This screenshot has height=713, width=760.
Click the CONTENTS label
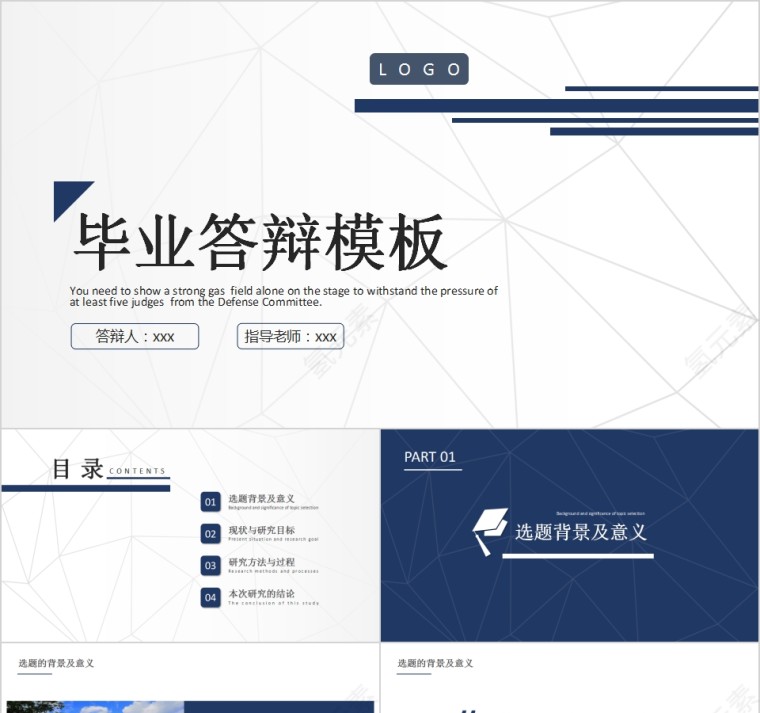pyautogui.click(x=137, y=471)
